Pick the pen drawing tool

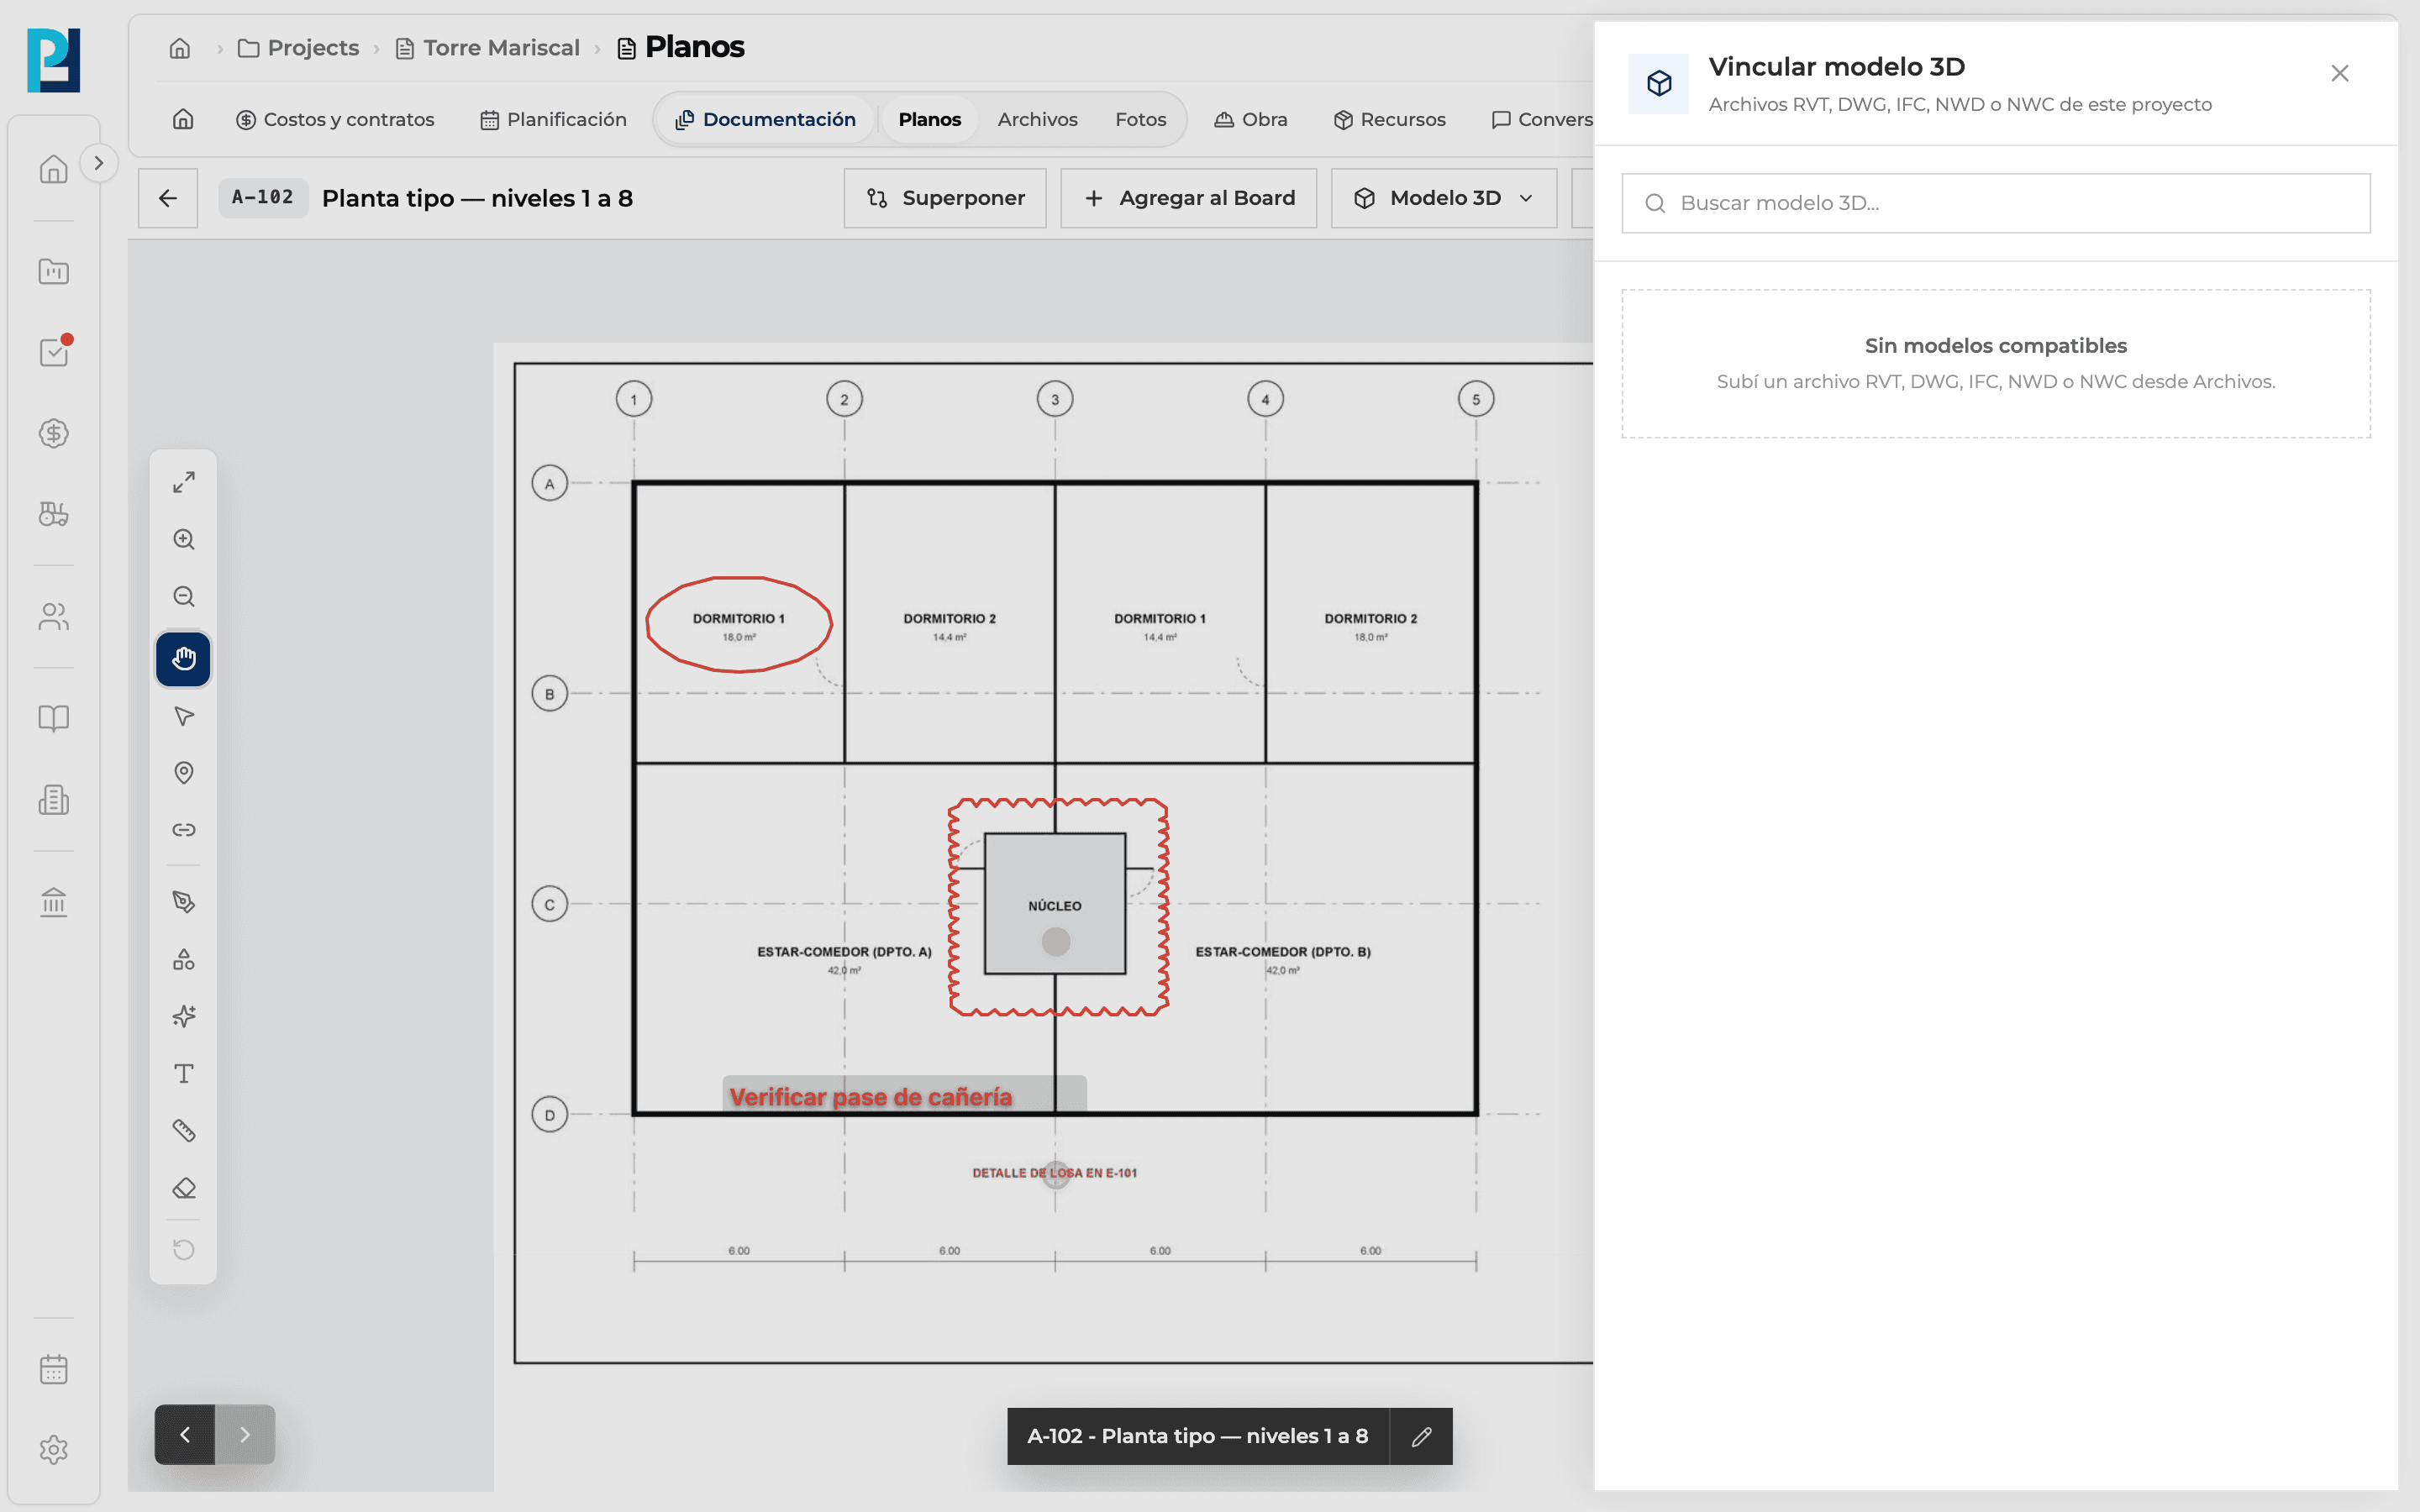point(183,902)
